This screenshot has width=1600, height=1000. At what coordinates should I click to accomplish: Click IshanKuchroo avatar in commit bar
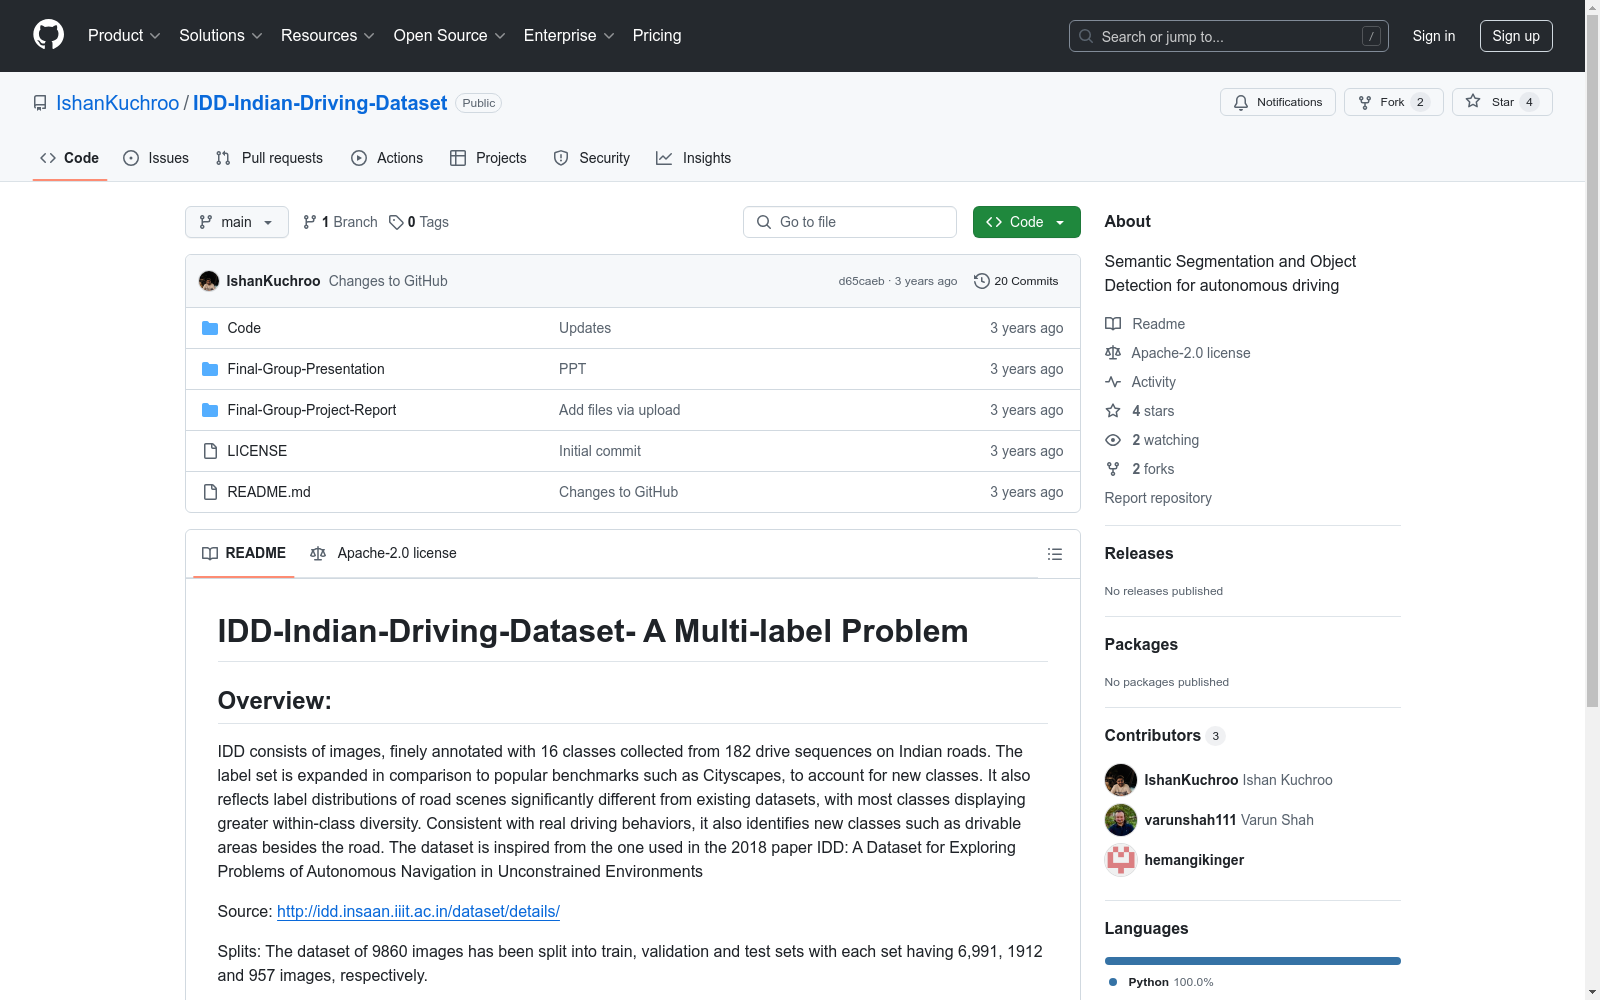point(209,281)
